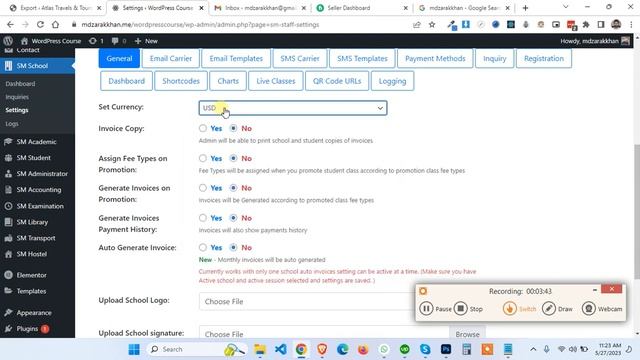
Task: Open comments bubble in admin bar
Action: tap(119, 41)
